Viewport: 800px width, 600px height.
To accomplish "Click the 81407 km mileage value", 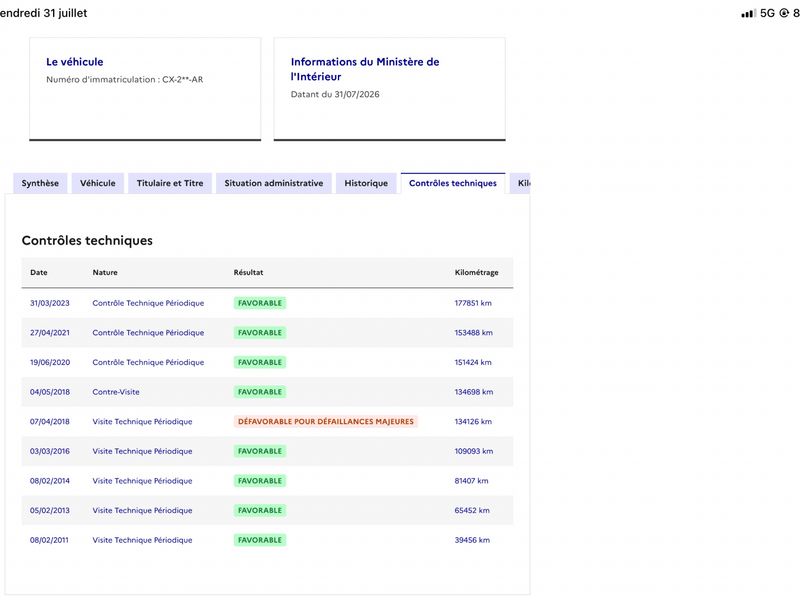I will (x=471, y=481).
